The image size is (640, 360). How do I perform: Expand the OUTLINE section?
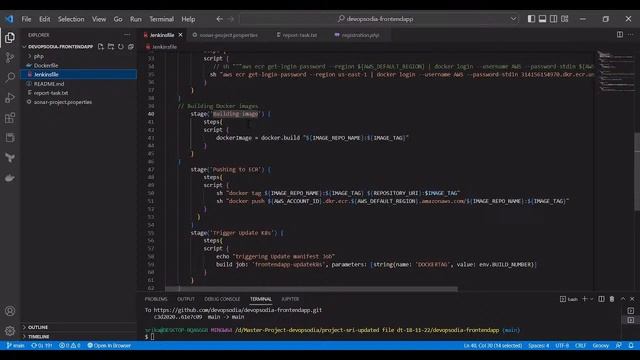tap(38, 327)
